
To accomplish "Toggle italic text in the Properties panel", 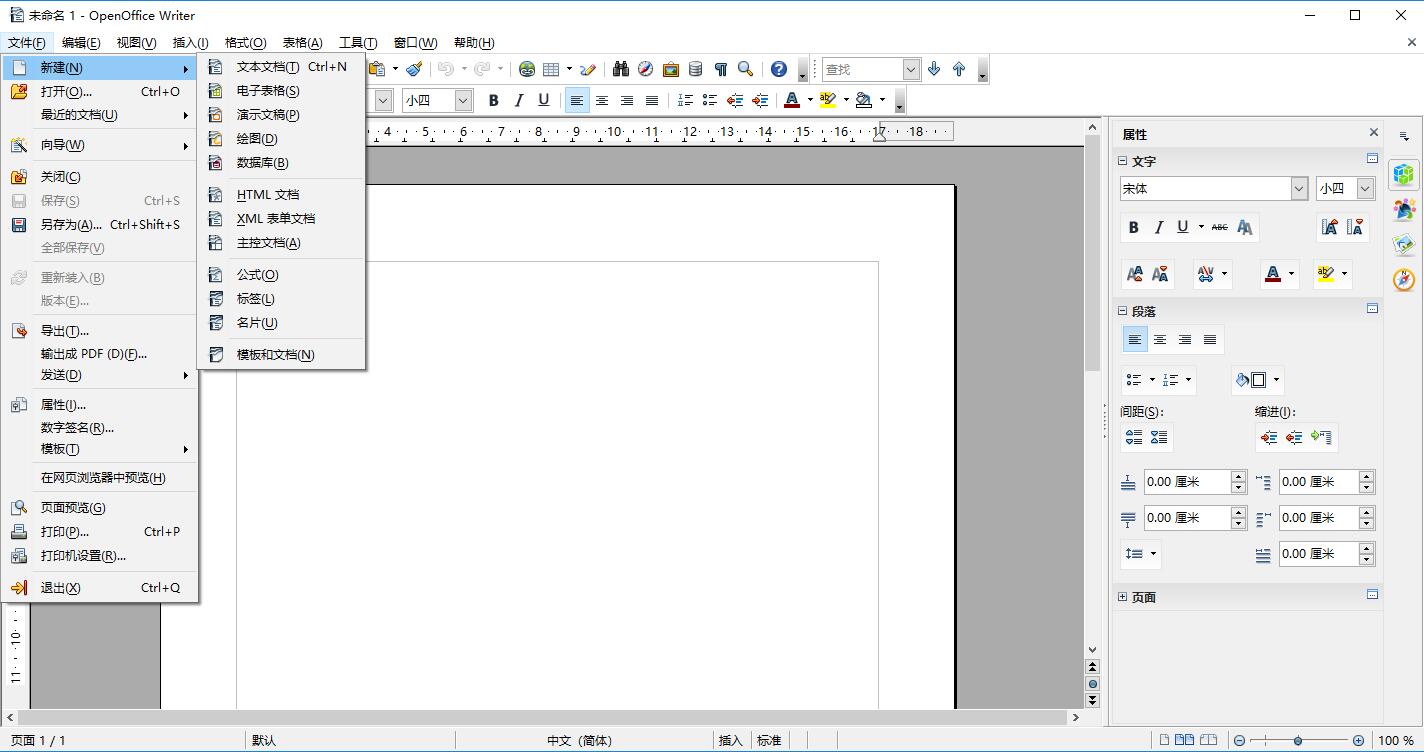I will [1159, 228].
